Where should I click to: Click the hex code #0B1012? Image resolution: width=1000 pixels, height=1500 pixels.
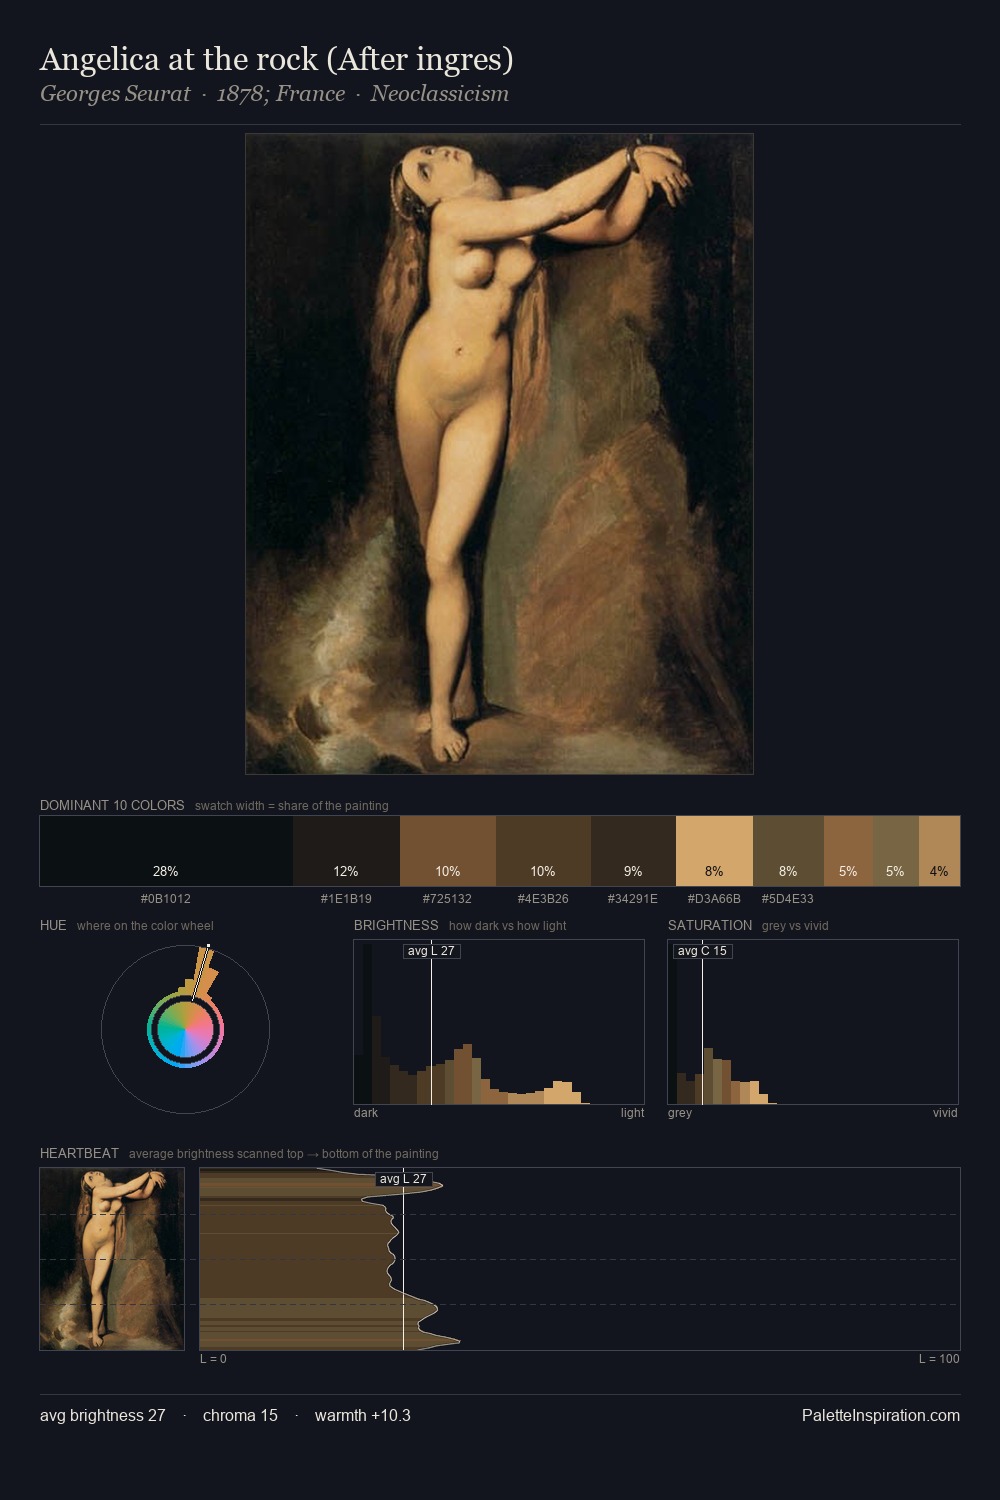tap(166, 899)
